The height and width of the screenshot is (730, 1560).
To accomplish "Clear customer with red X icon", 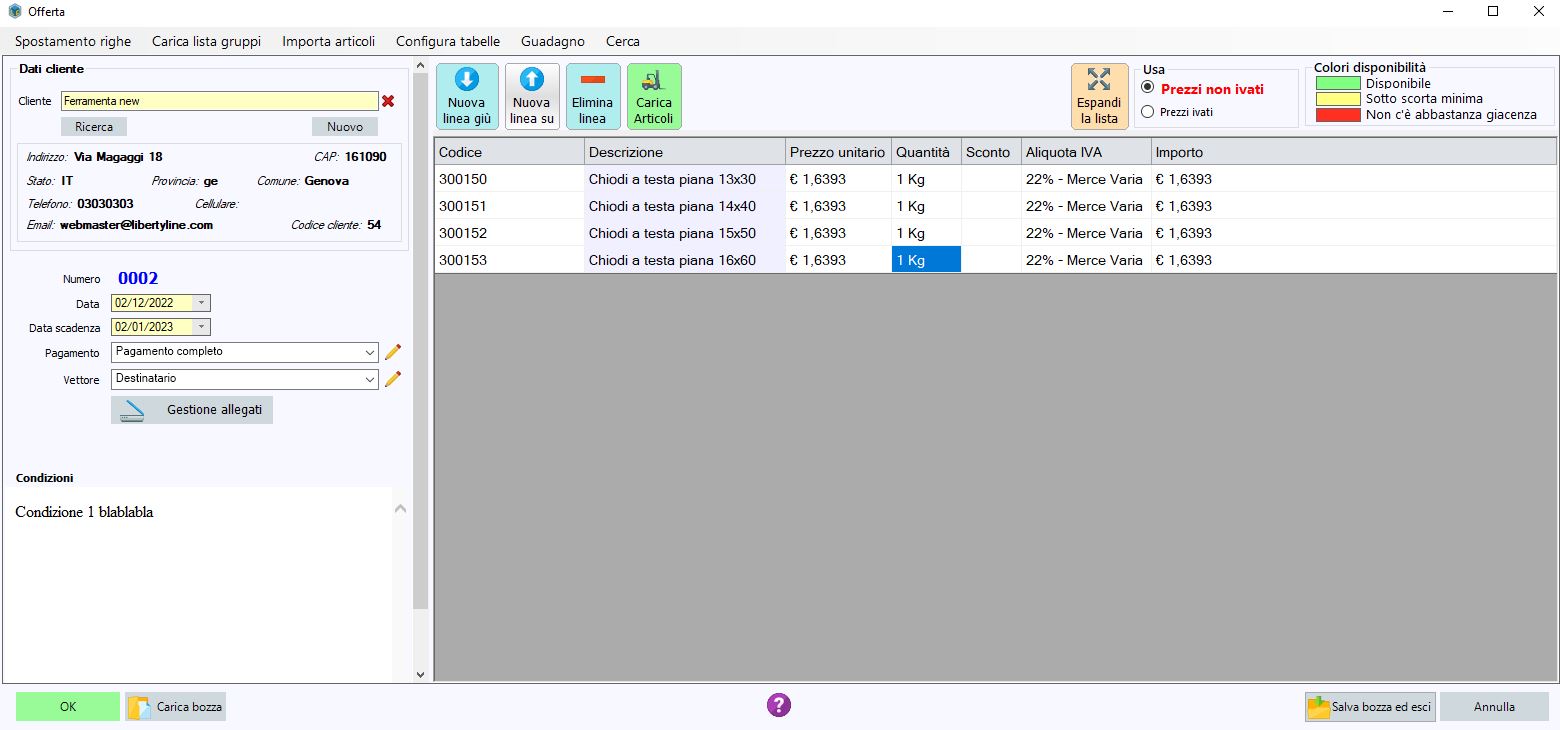I will coord(388,101).
